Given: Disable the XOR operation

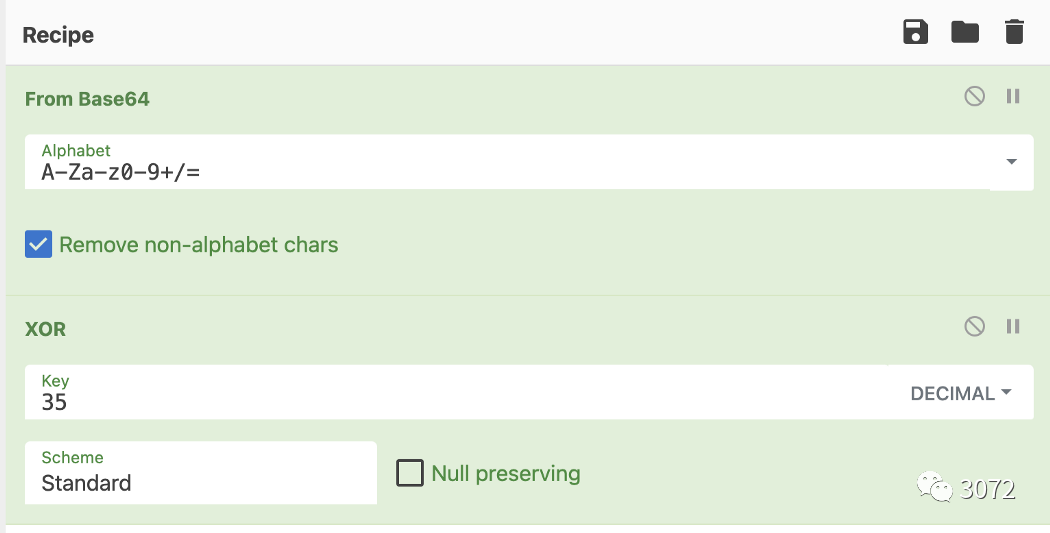Looking at the screenshot, I should tap(974, 326).
